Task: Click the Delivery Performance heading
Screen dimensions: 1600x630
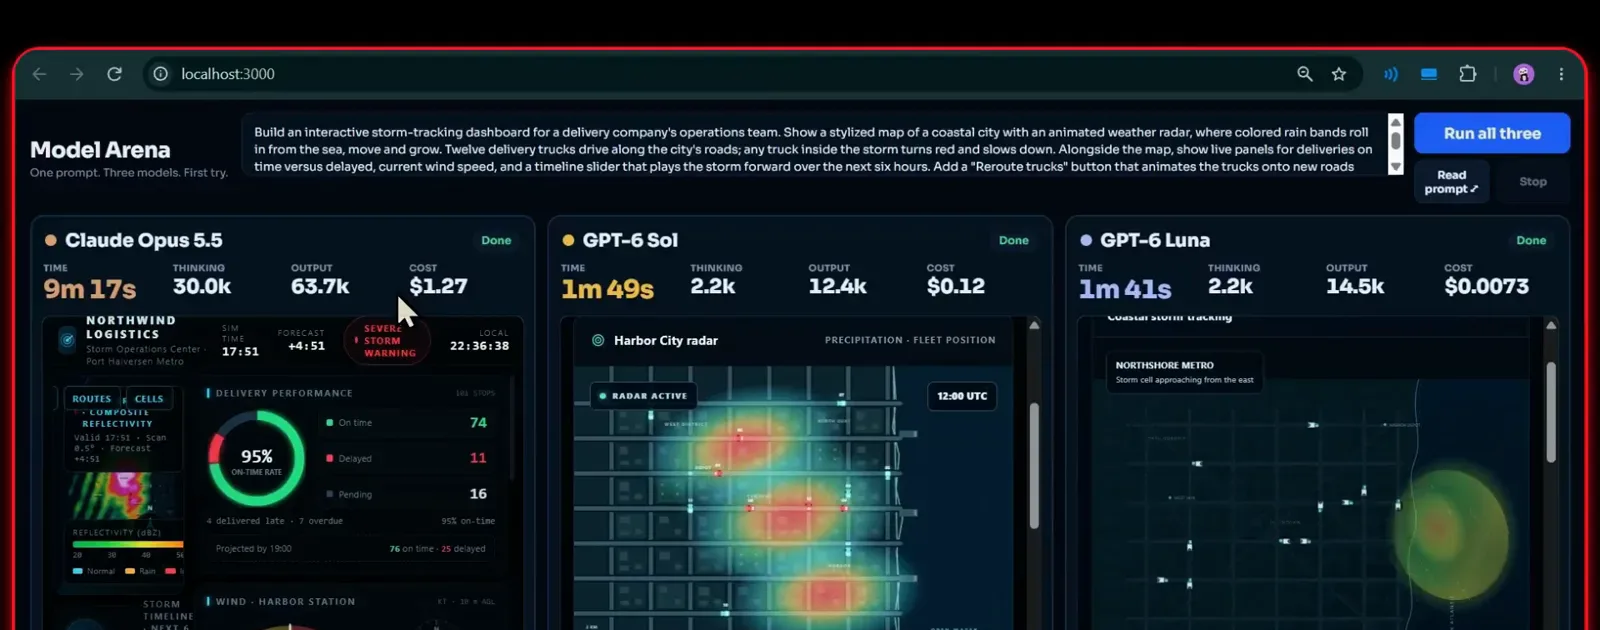Action: click(284, 393)
